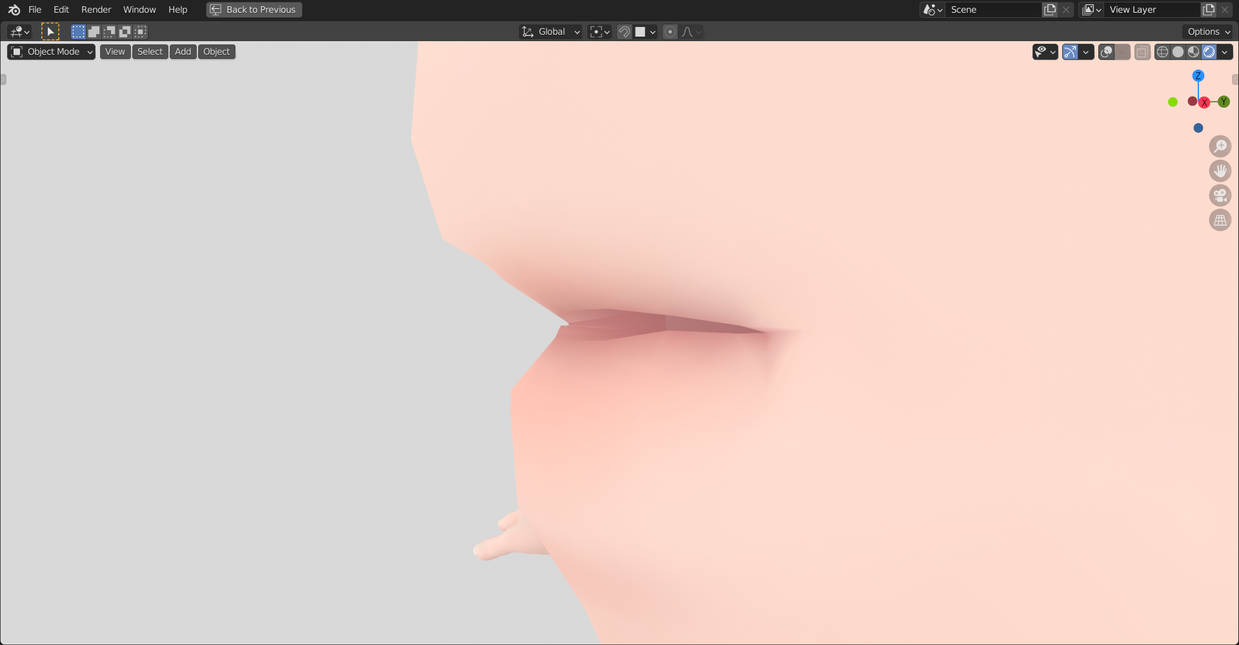
Task: Toggle proportional editing
Action: pyautogui.click(x=670, y=32)
